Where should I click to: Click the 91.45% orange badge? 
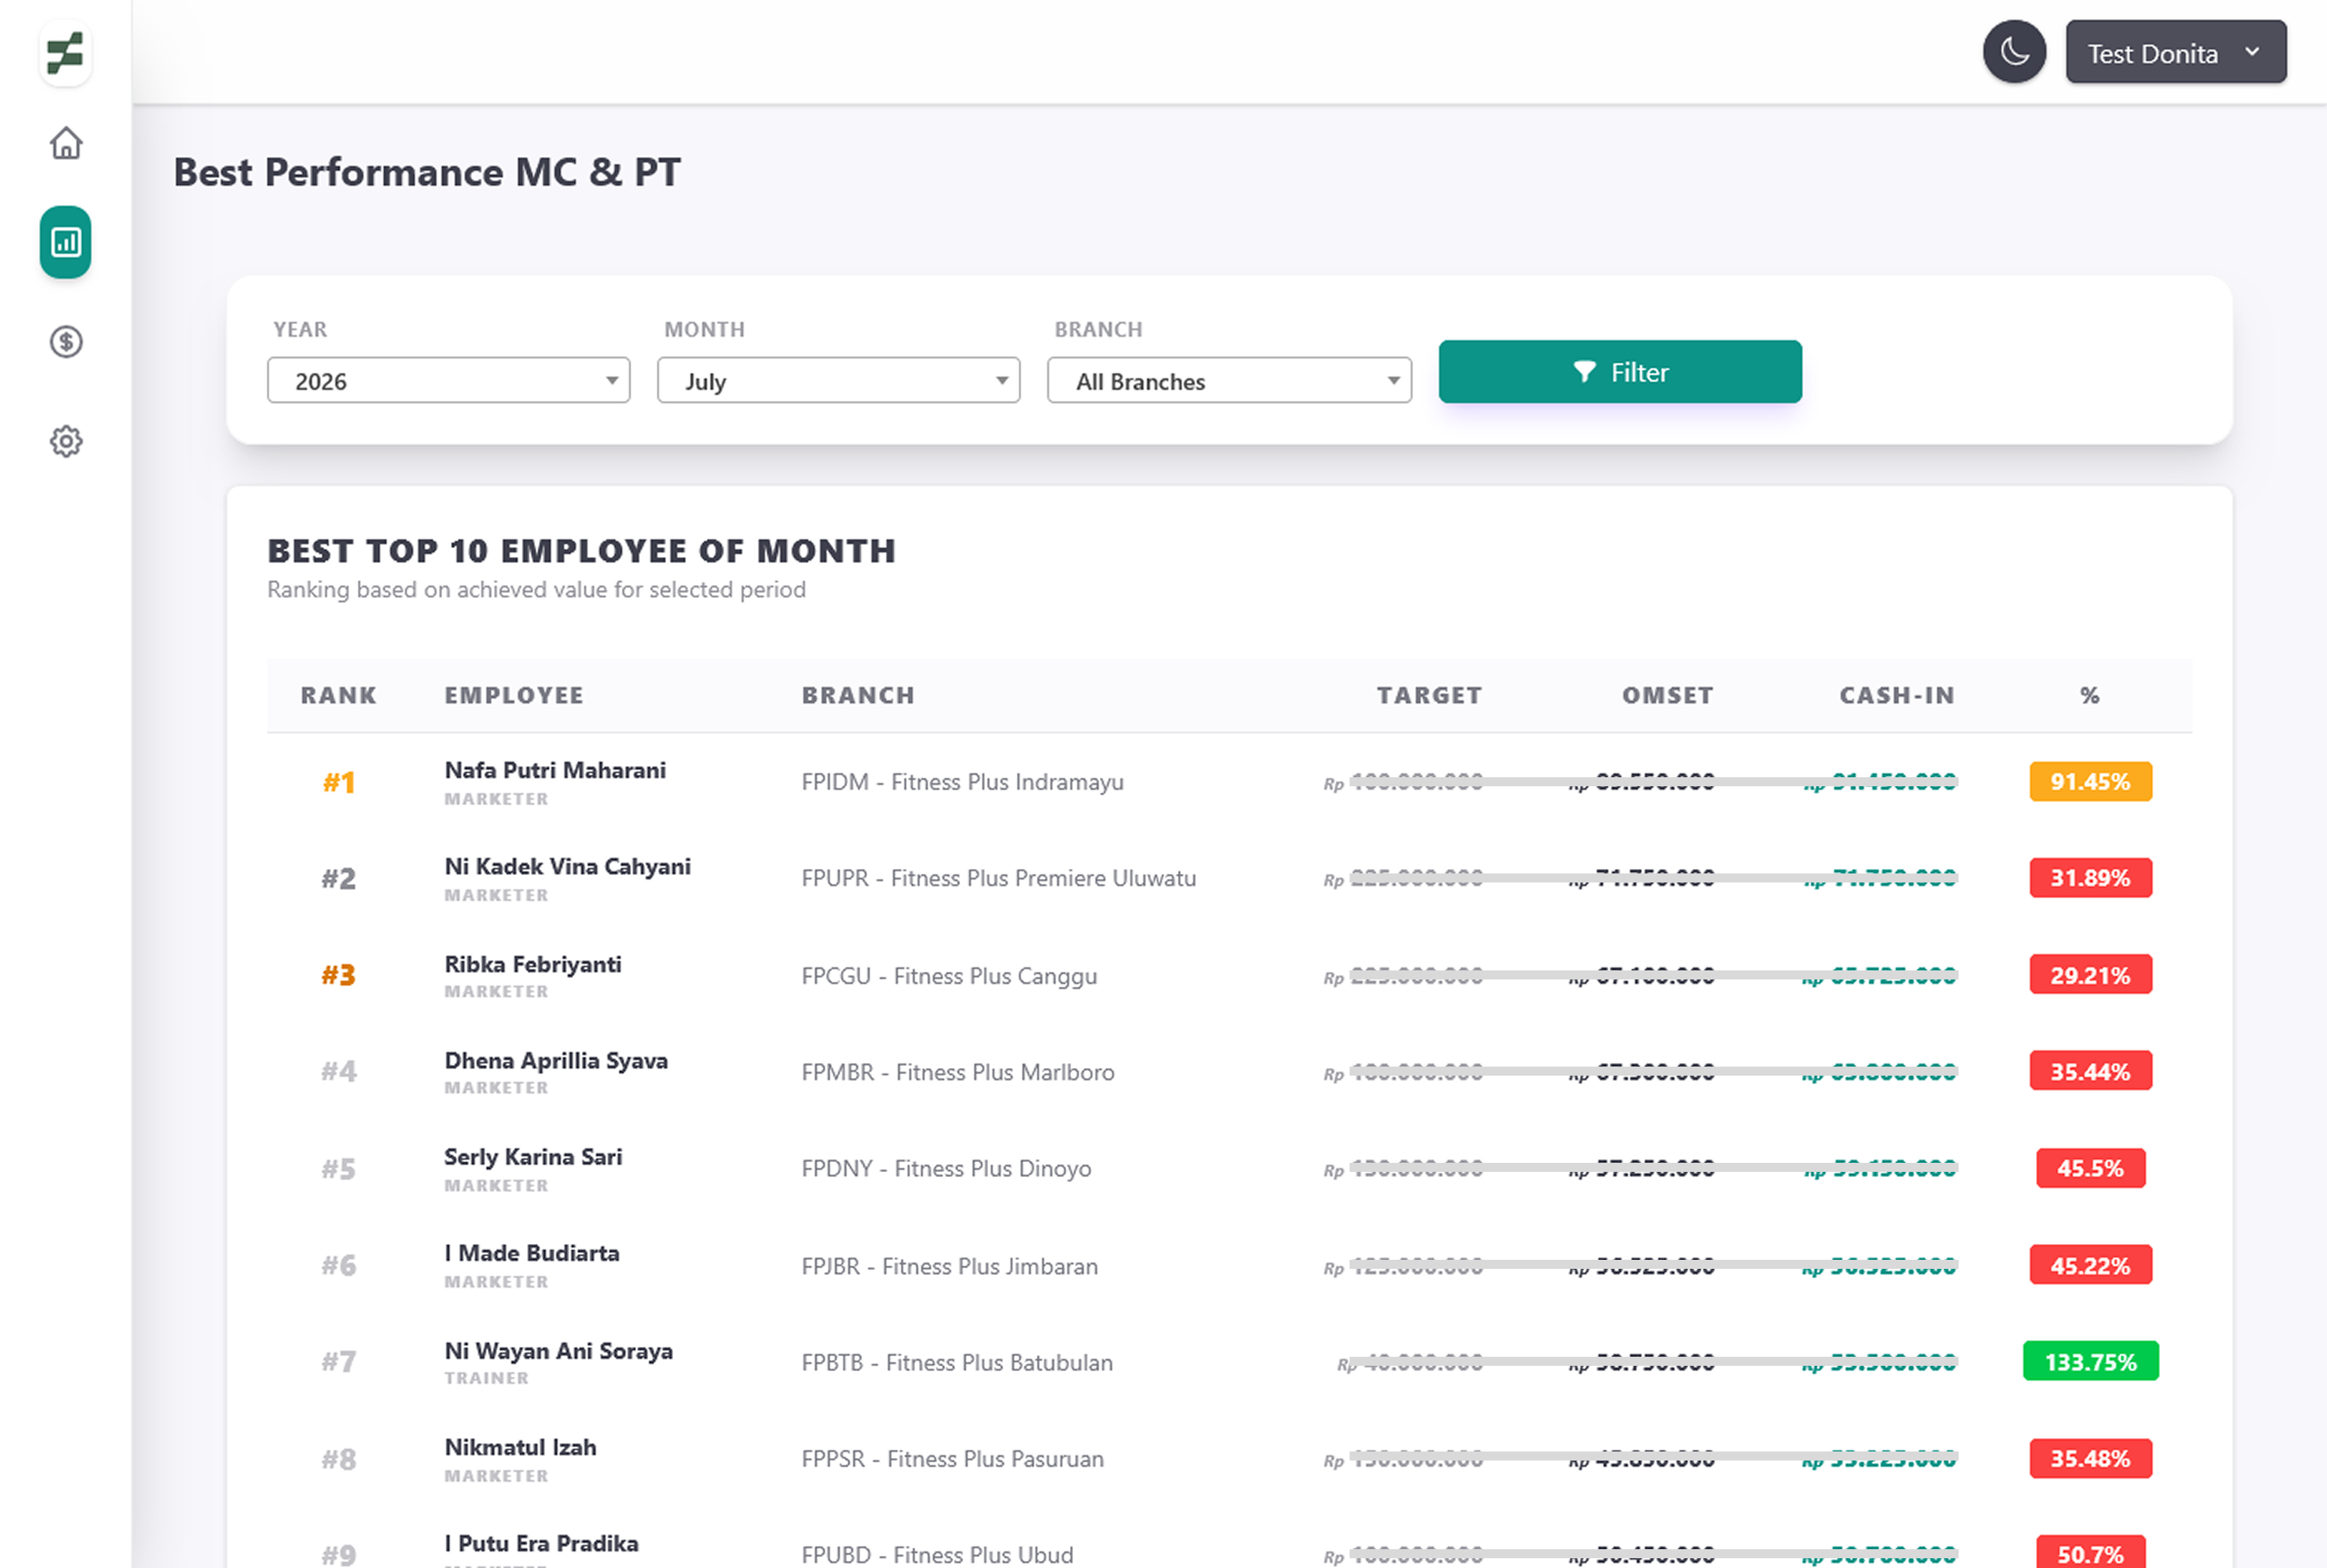click(x=2090, y=781)
